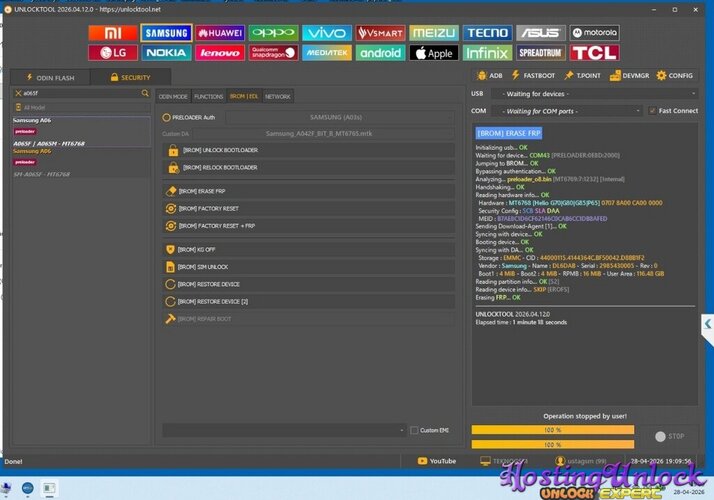
Task: Switch to the SECURITY tab
Action: 130,77
